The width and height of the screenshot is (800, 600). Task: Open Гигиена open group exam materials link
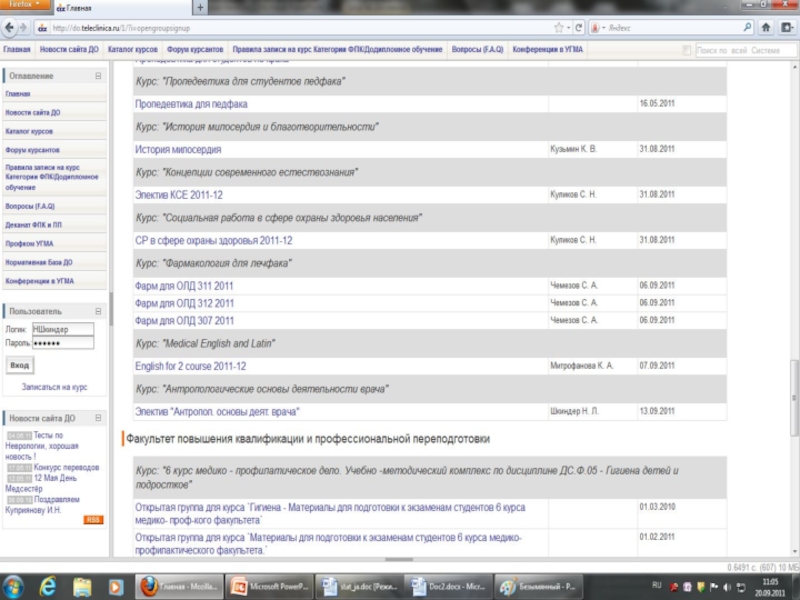330,514
